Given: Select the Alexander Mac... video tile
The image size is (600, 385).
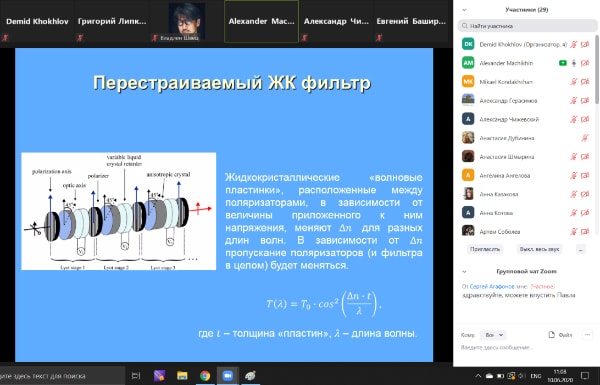Looking at the screenshot, I should [x=261, y=21].
